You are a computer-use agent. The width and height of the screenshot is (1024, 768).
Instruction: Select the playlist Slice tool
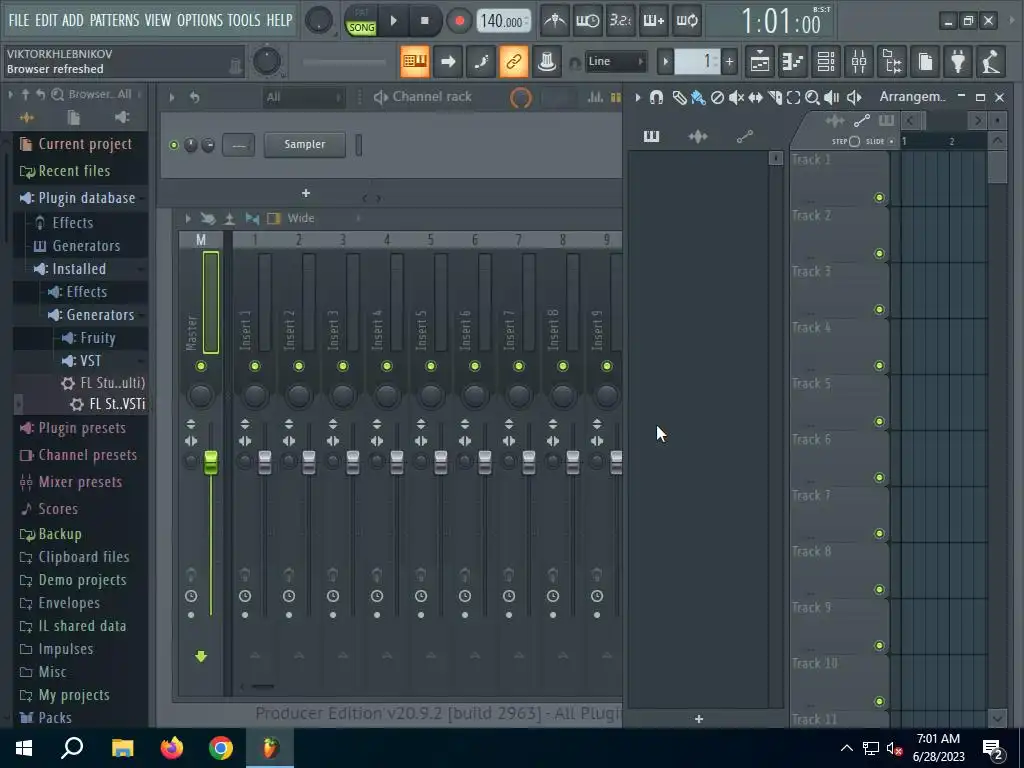(775, 97)
